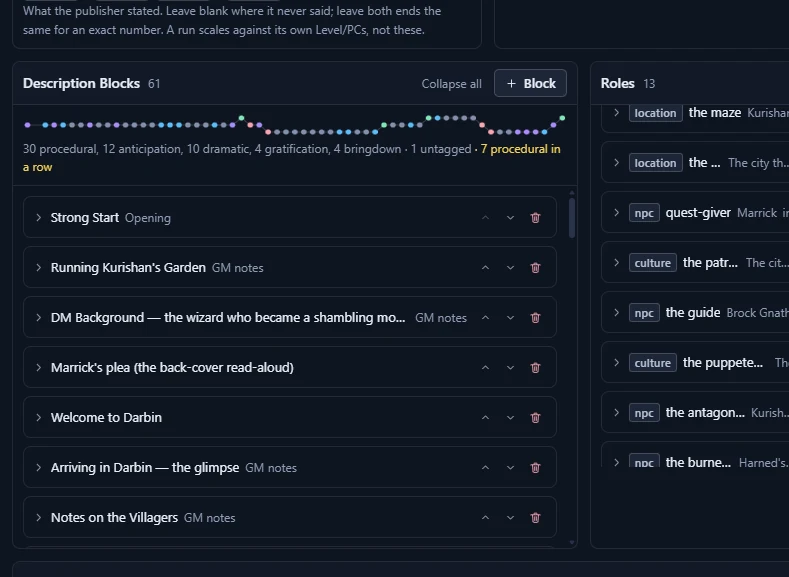Expand the Welcome to Darbin block
This screenshot has width=789, height=577.
tap(38, 418)
